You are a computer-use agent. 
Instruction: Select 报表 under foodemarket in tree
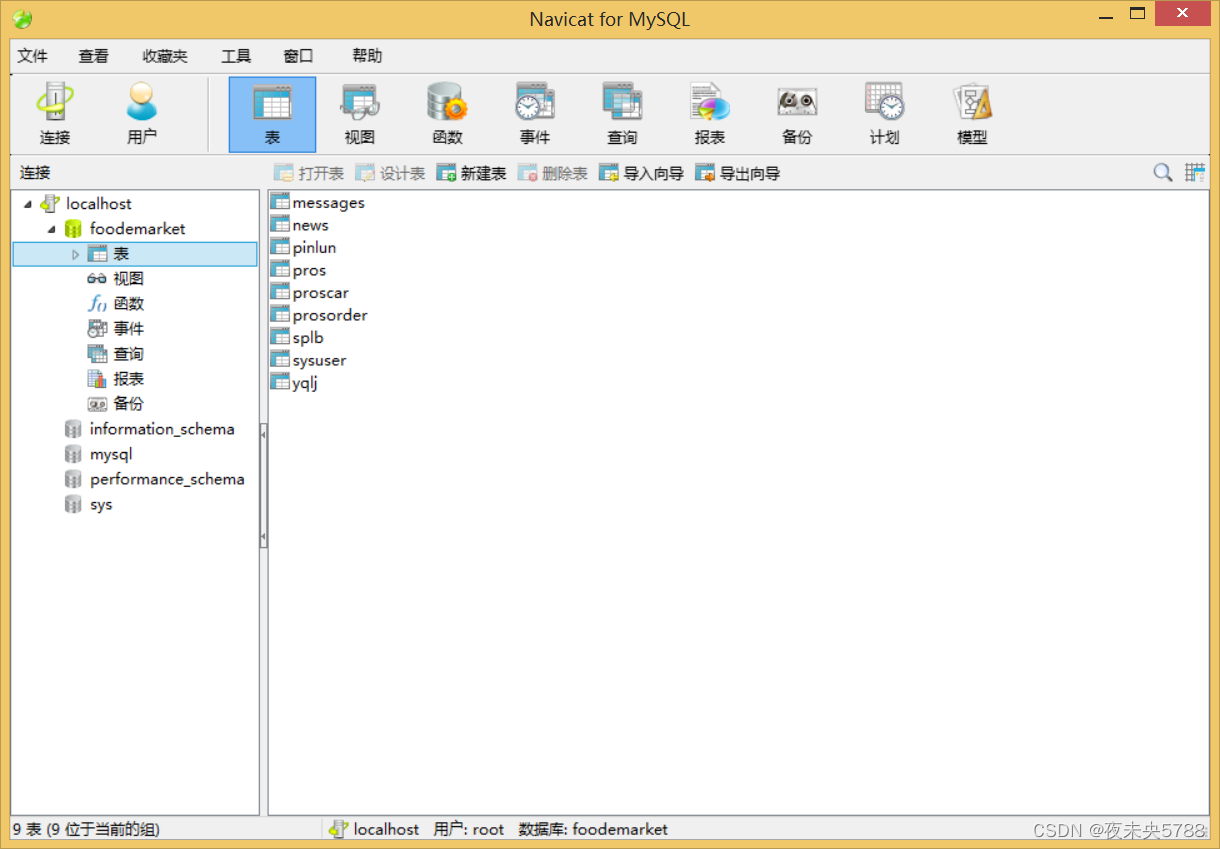128,379
